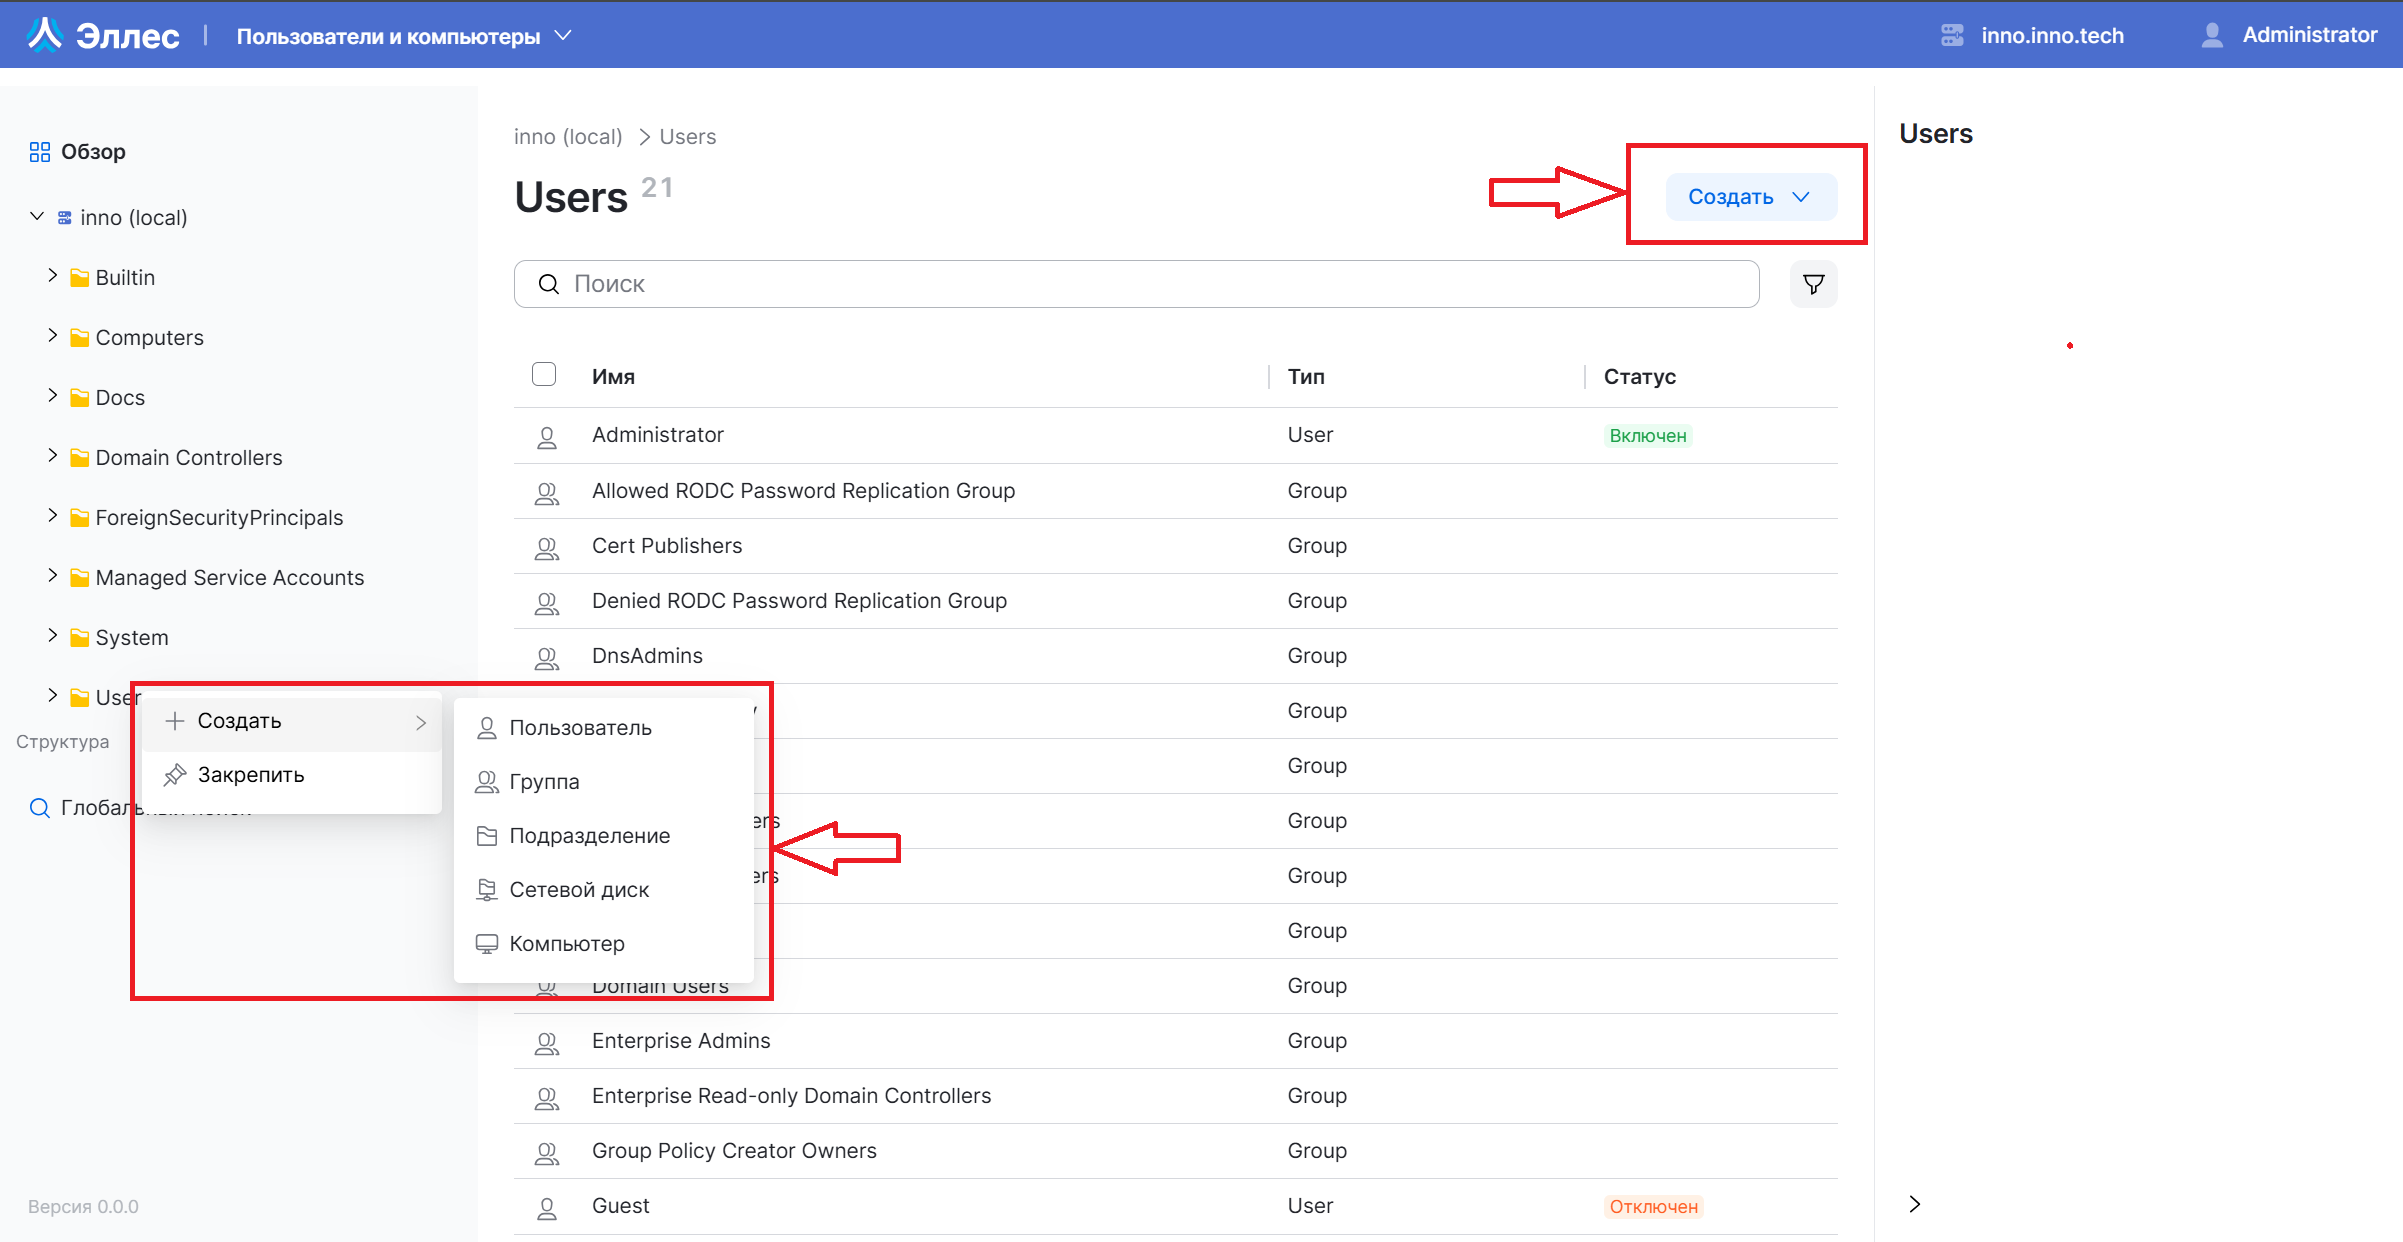
Task: Click the Эллес logo icon
Action: point(45,35)
